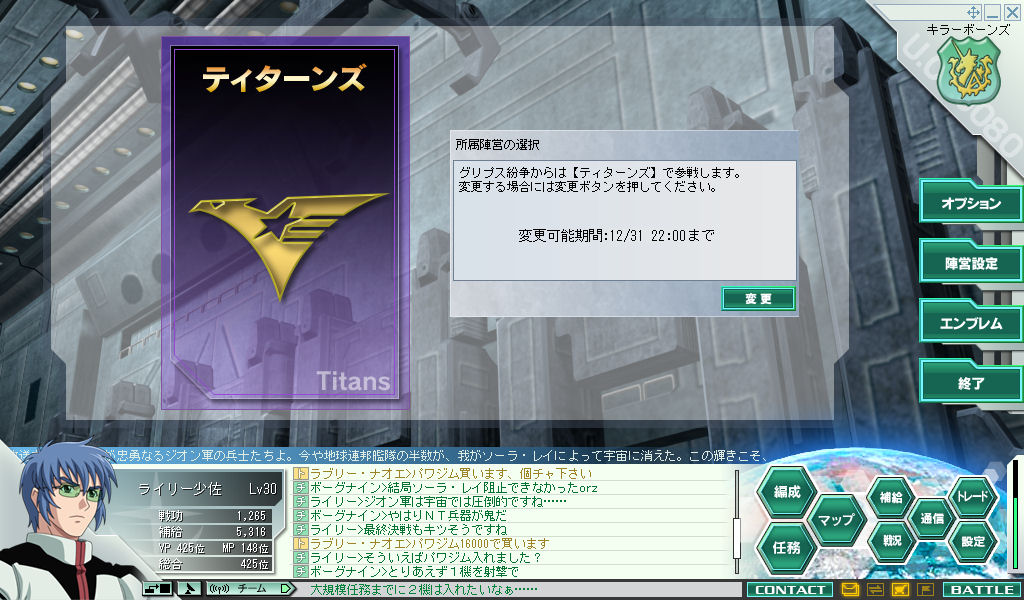Click the キラーボーンズ unicorn team emblem
Viewport: 1024px width, 600px height.
coord(968,71)
